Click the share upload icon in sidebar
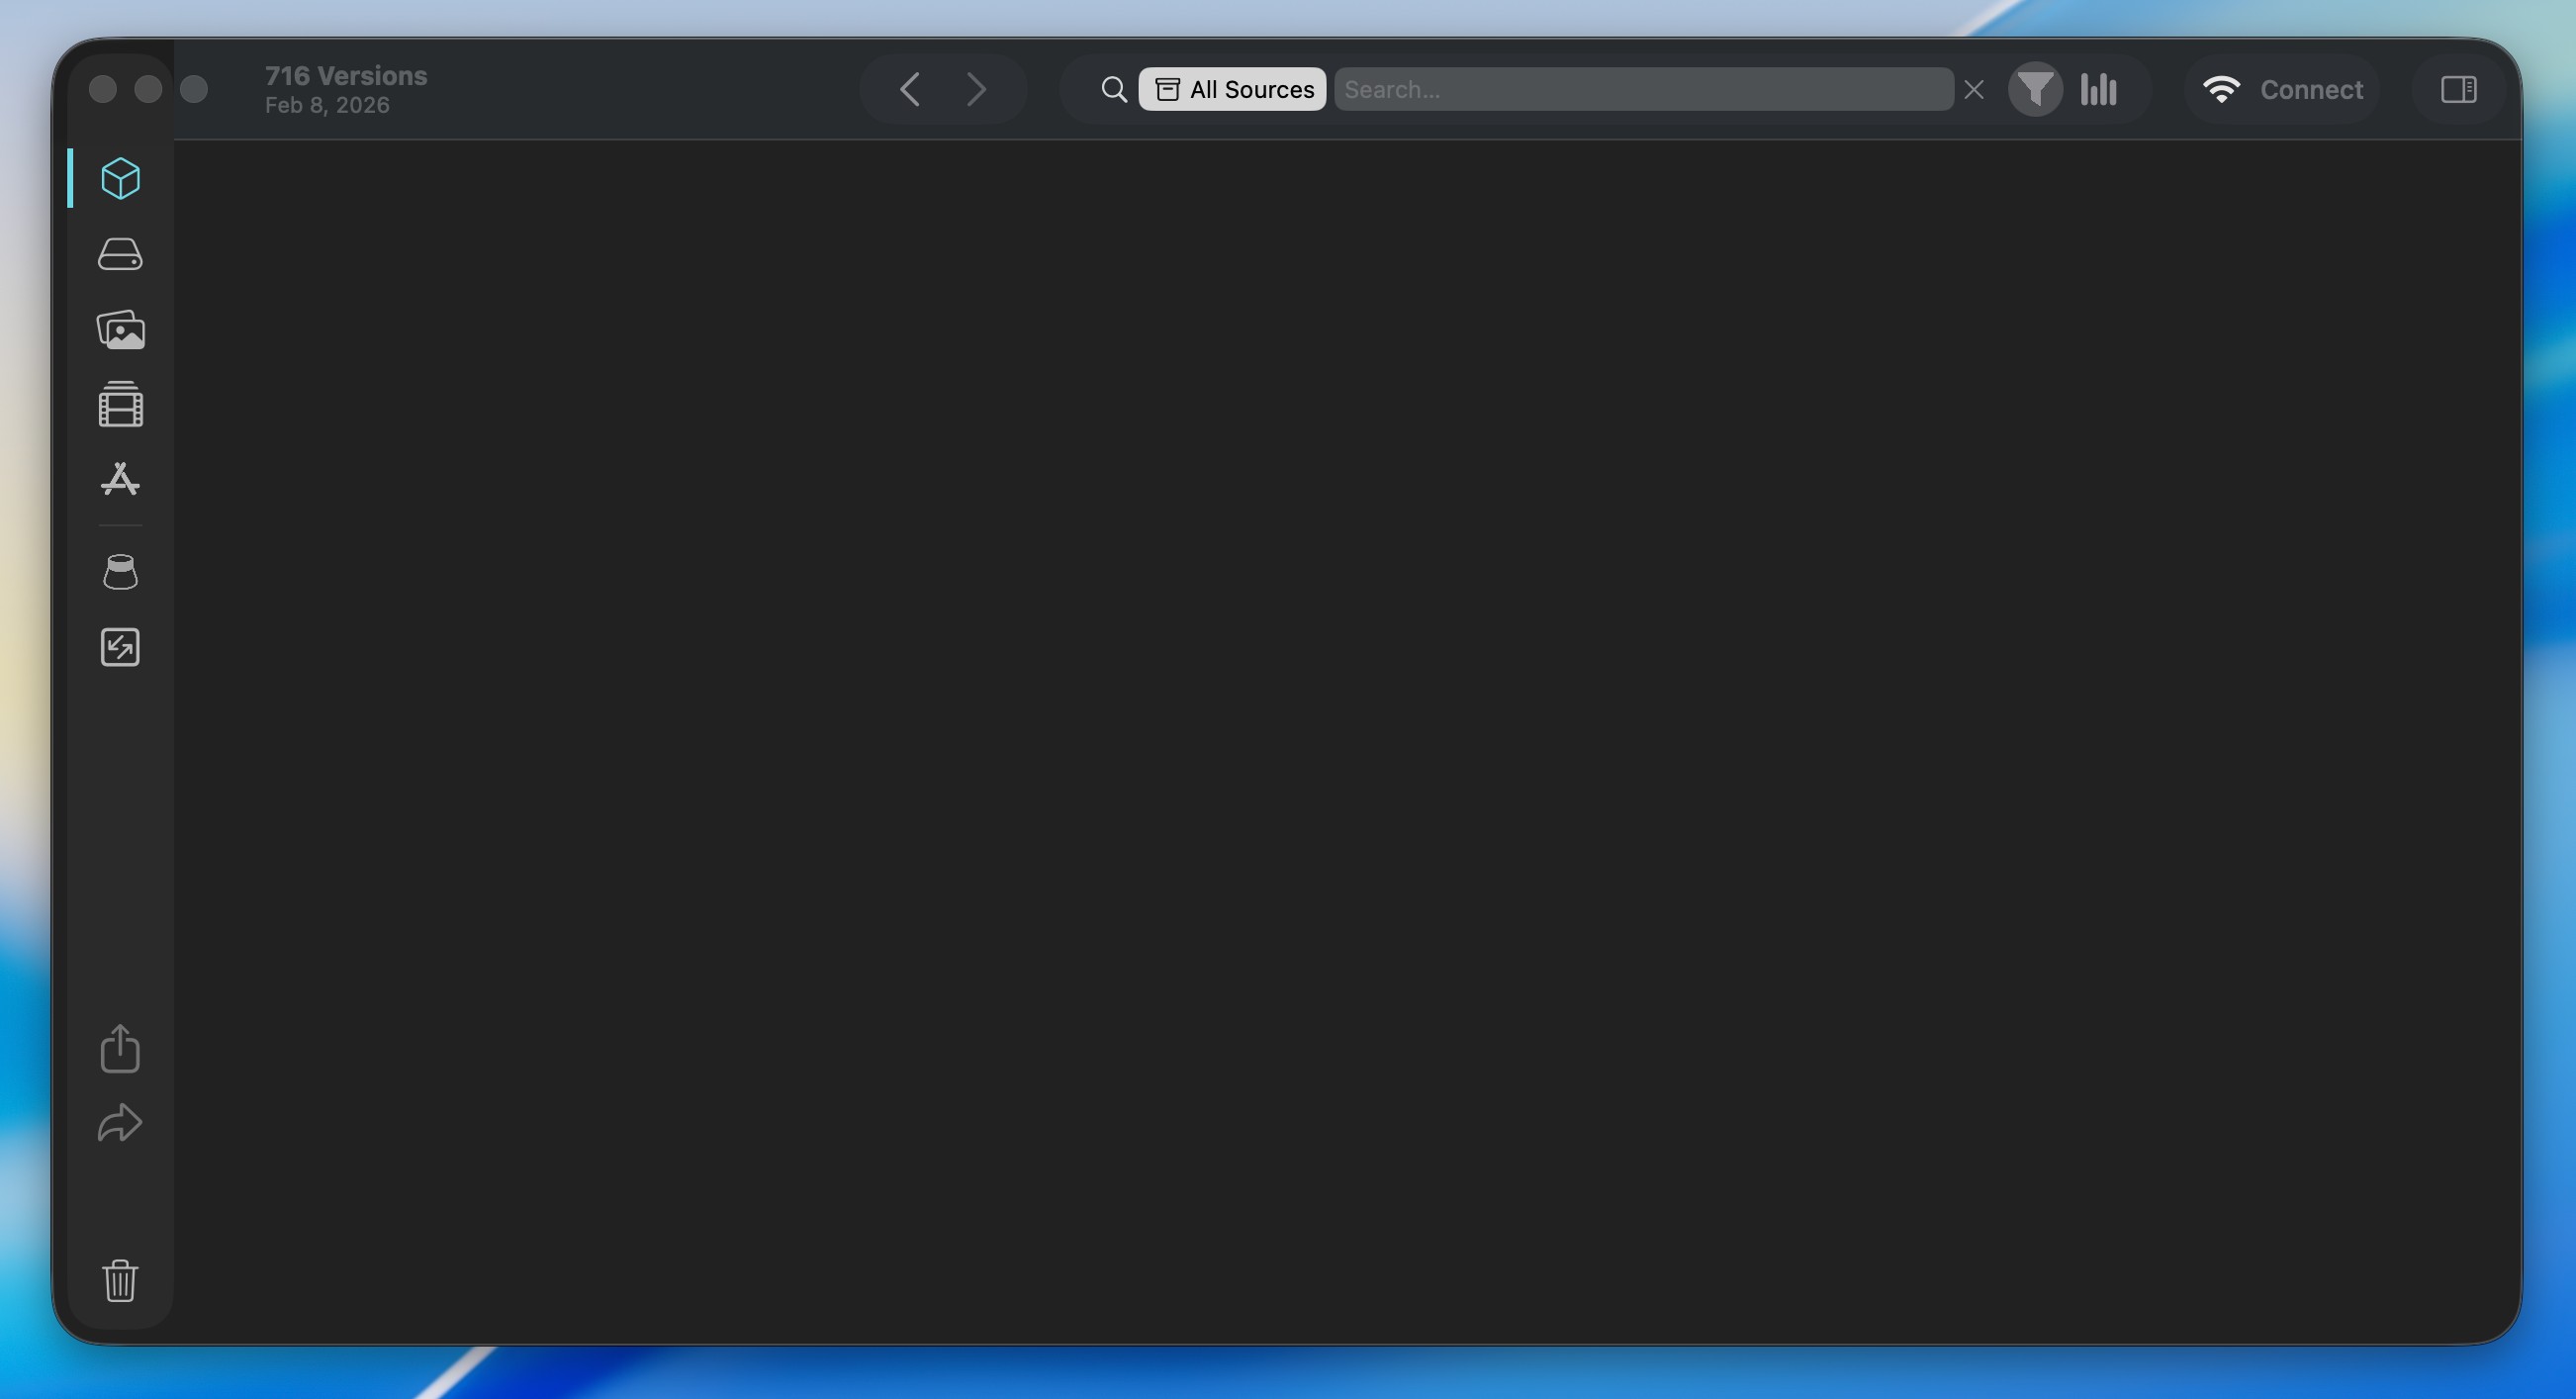 120,1048
